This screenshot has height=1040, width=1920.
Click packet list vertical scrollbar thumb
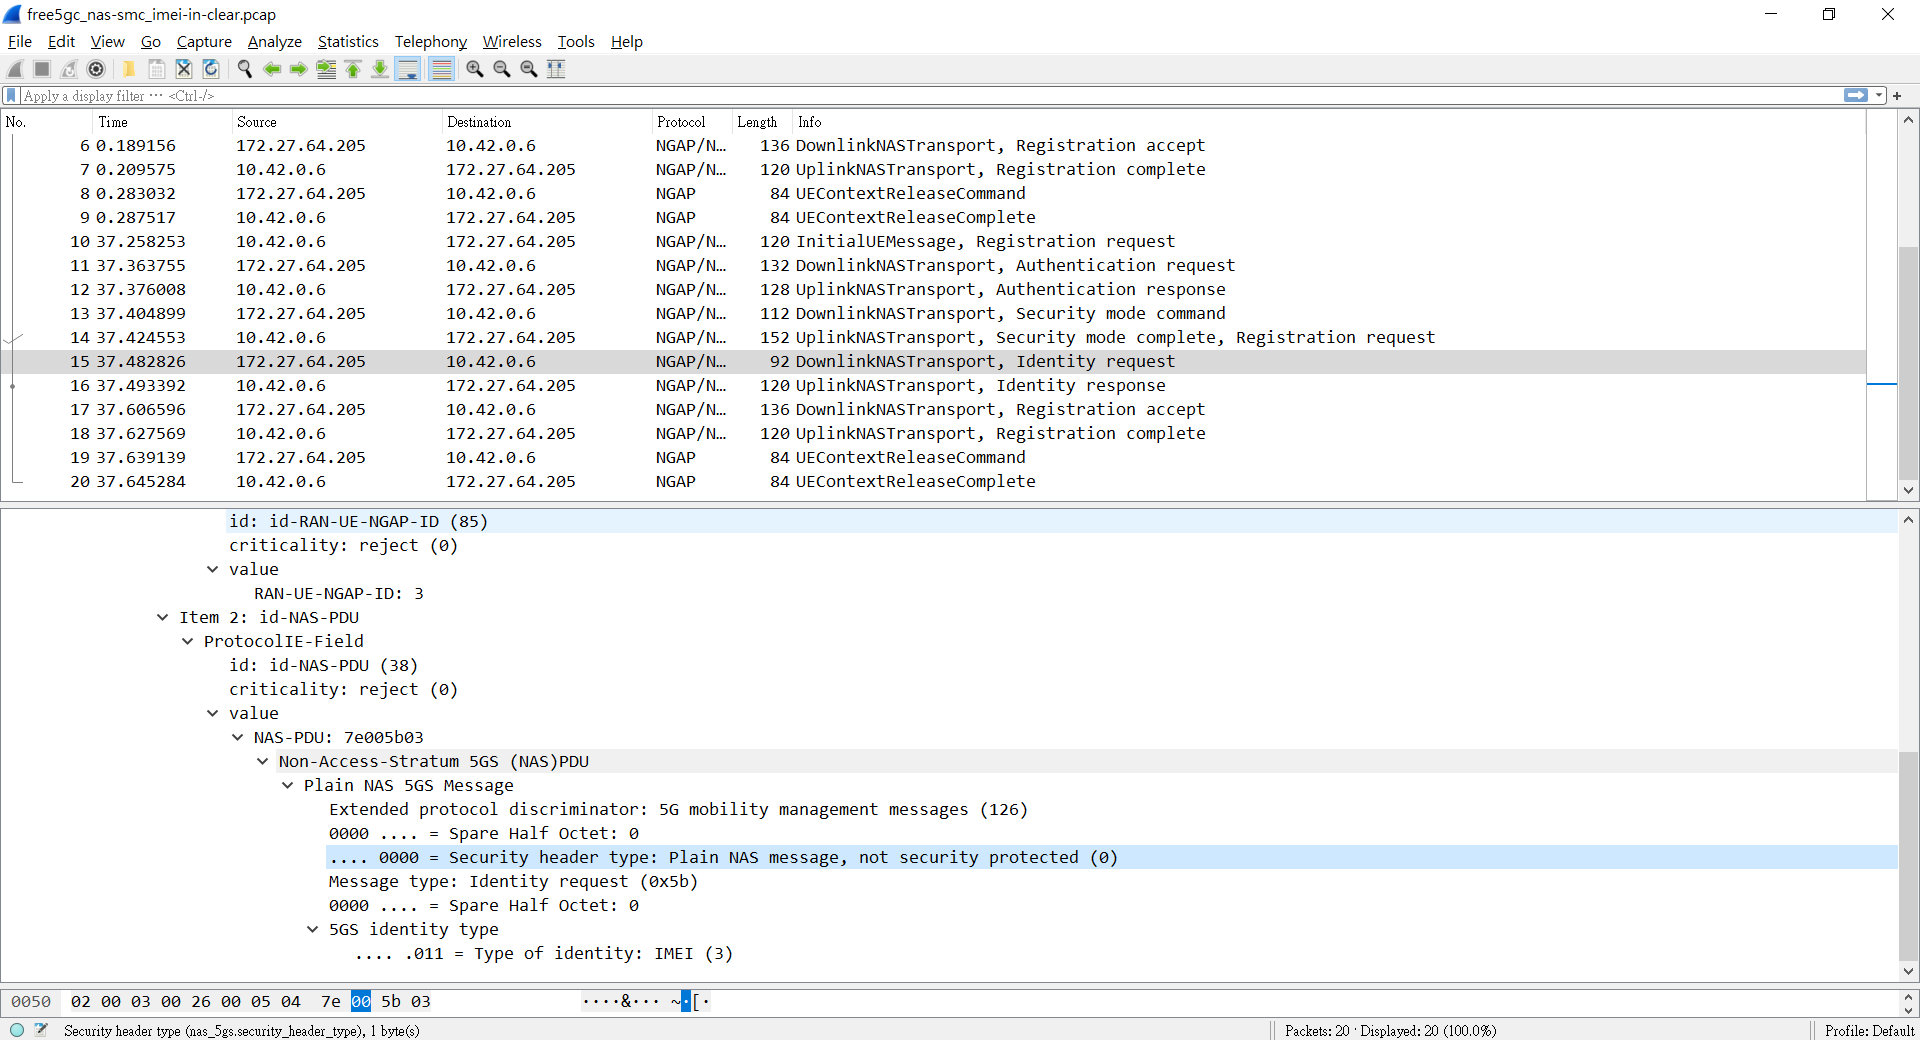point(1908,363)
